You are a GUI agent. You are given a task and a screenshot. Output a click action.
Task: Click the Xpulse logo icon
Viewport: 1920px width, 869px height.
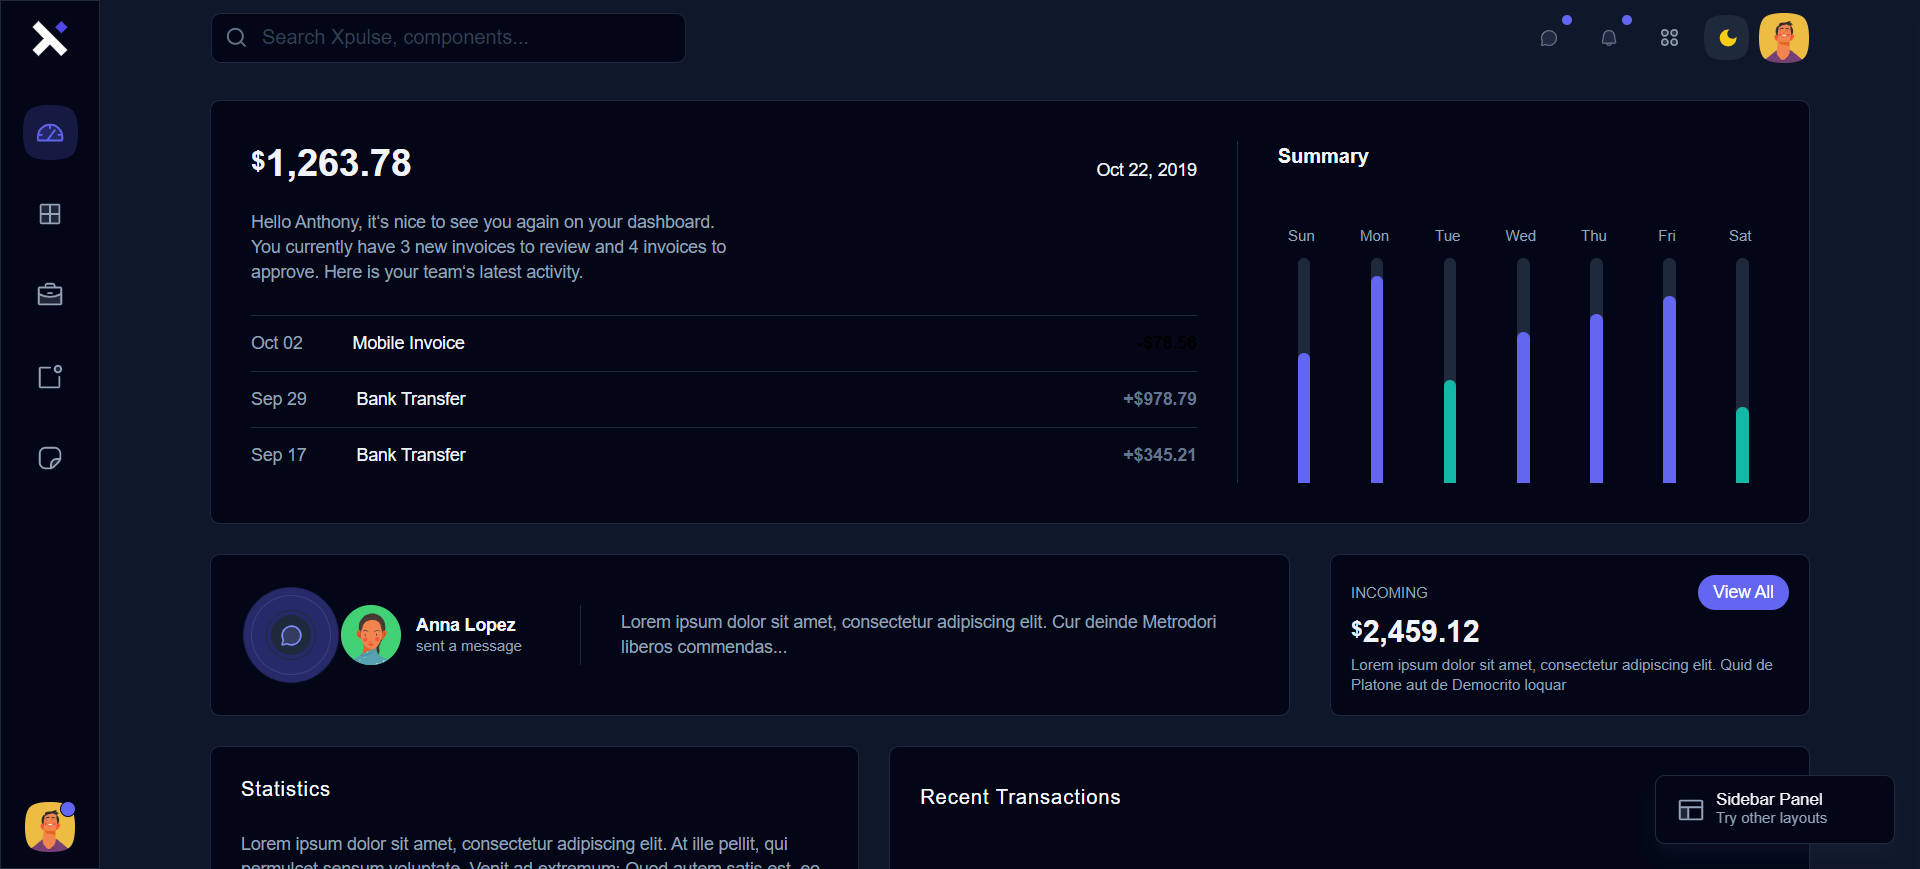pyautogui.click(x=49, y=38)
